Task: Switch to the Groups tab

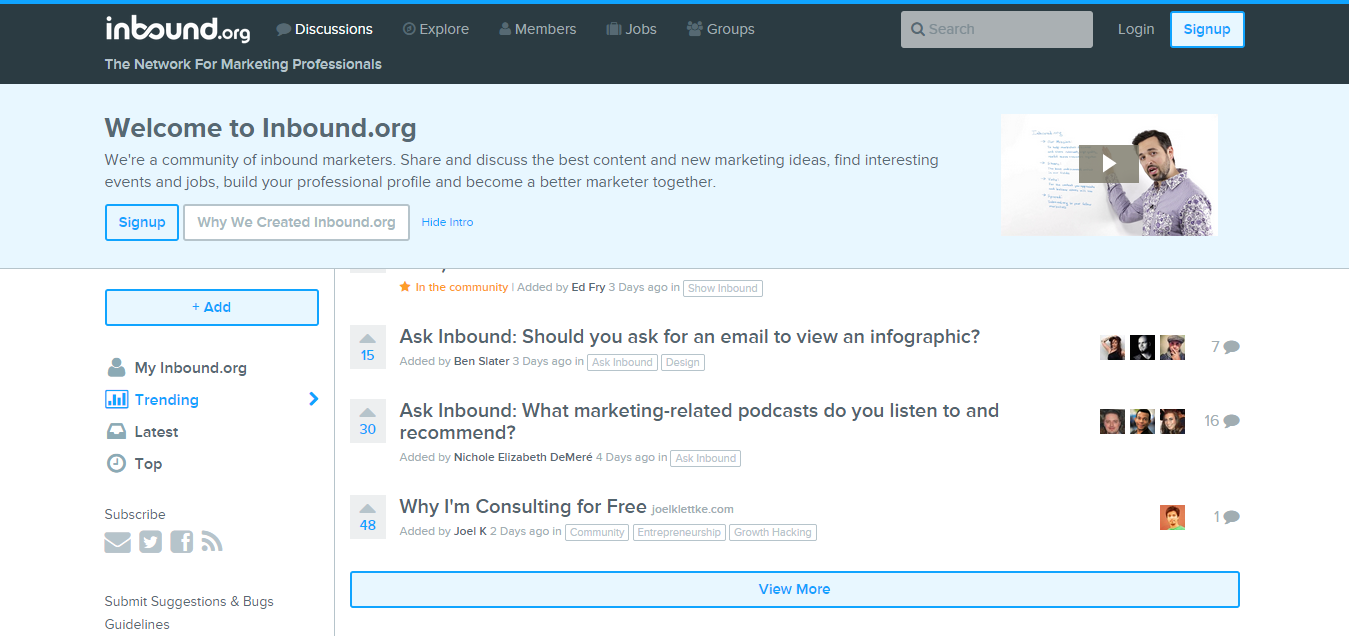Action: click(721, 29)
